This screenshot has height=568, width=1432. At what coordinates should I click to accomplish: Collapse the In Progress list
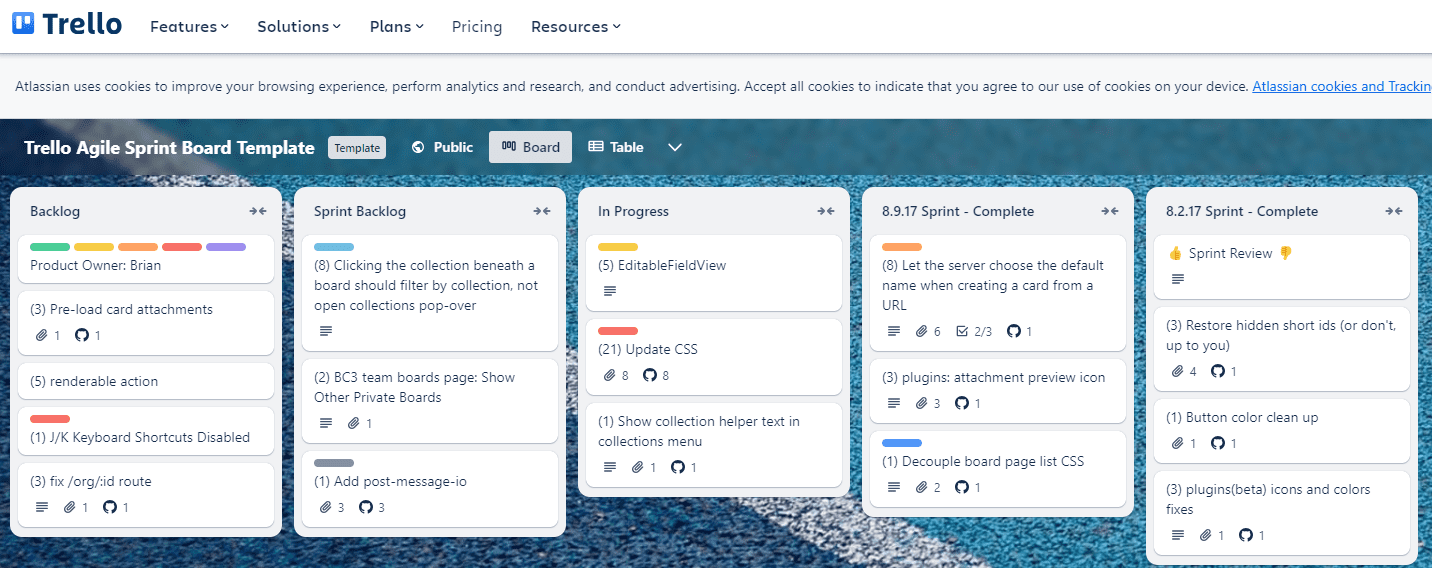826,211
